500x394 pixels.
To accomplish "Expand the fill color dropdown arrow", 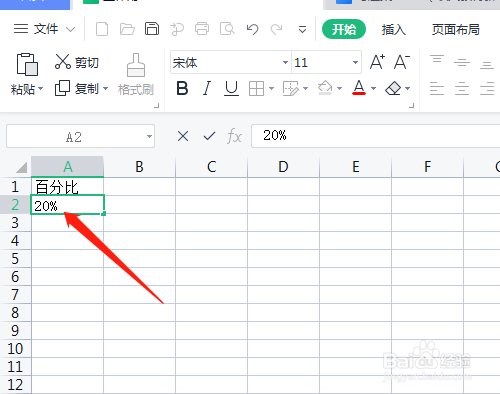I will pos(339,89).
